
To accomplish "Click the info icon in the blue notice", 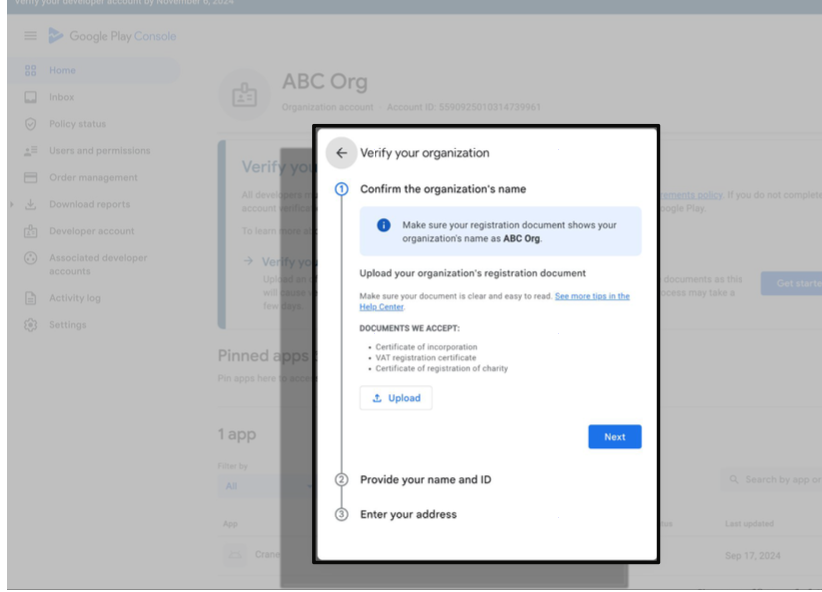I will pyautogui.click(x=384, y=225).
